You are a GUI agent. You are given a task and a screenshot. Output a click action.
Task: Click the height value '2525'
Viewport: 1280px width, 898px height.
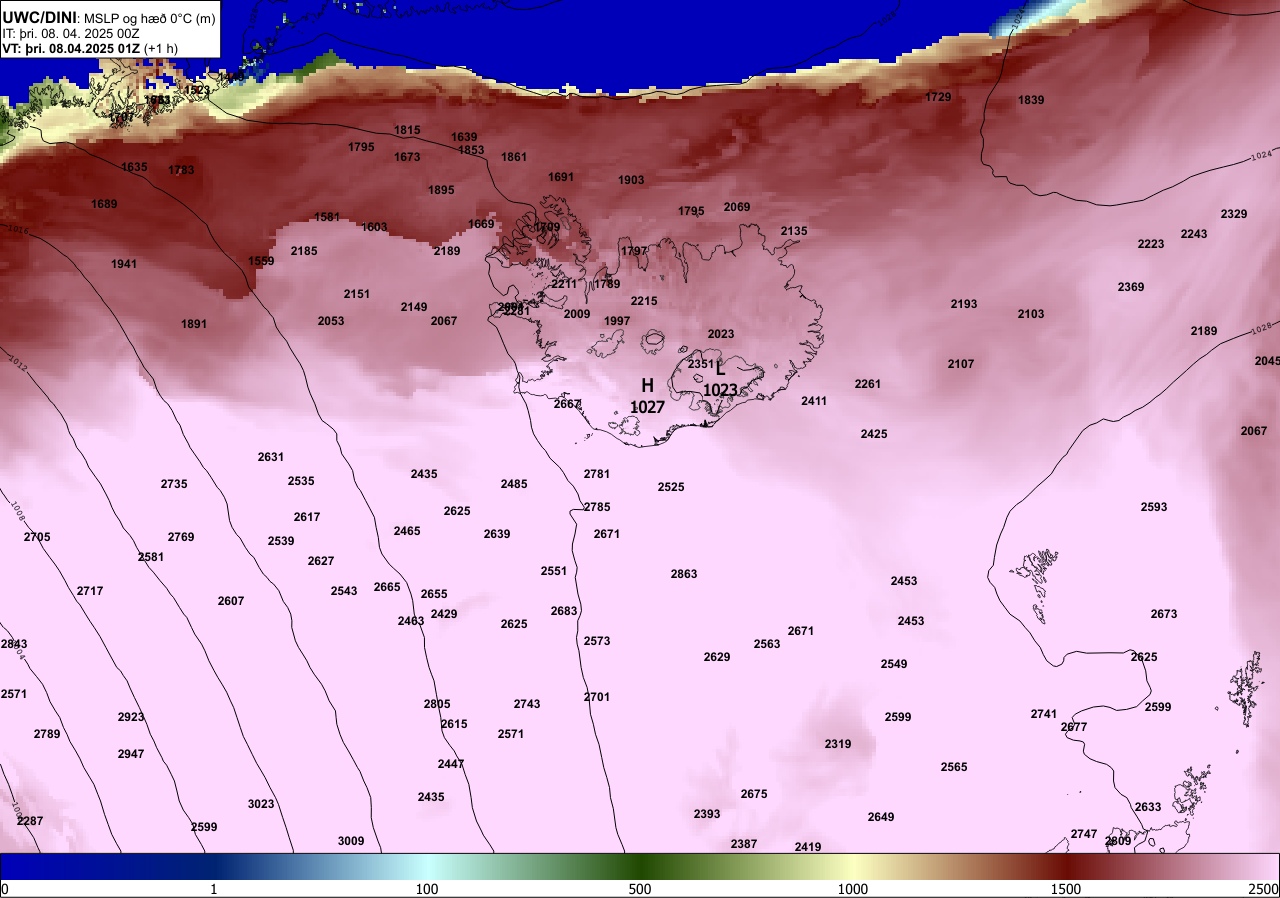point(671,487)
